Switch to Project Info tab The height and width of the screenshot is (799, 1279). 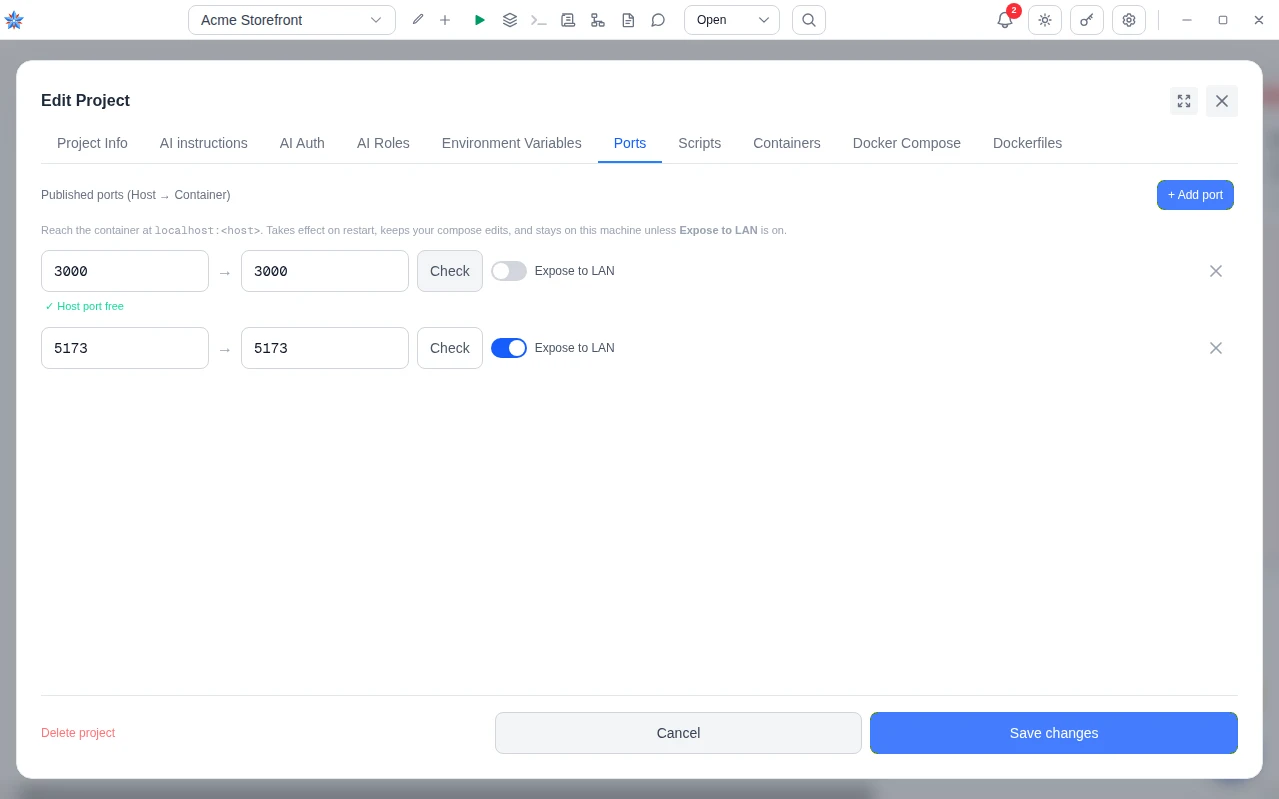pos(92,143)
